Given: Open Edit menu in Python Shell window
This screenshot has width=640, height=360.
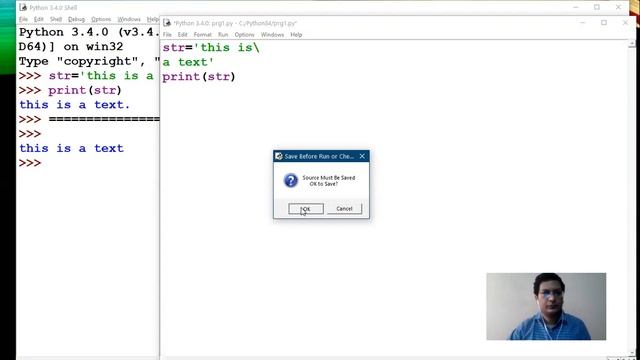Looking at the screenshot, I should point(38,19).
